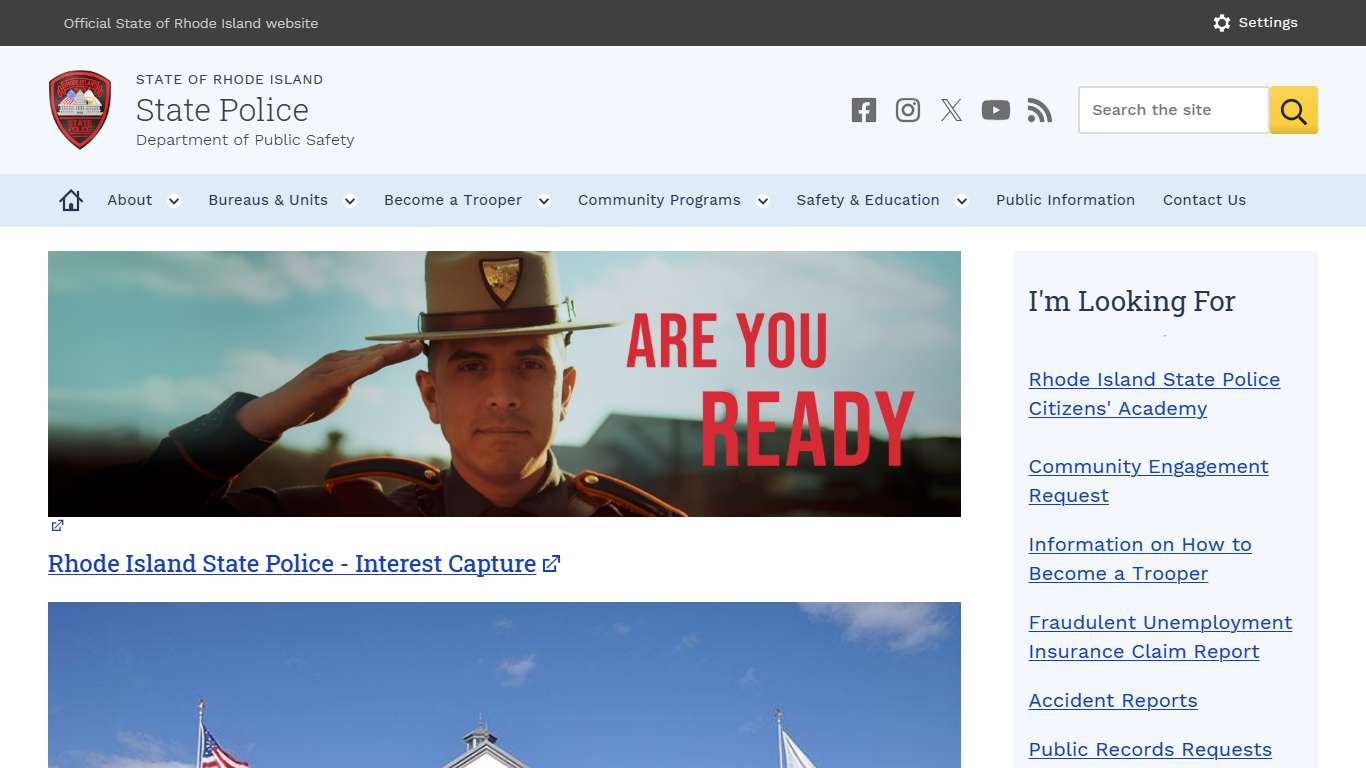Open the Contact Us menu item
The image size is (1366, 768).
(x=1204, y=200)
